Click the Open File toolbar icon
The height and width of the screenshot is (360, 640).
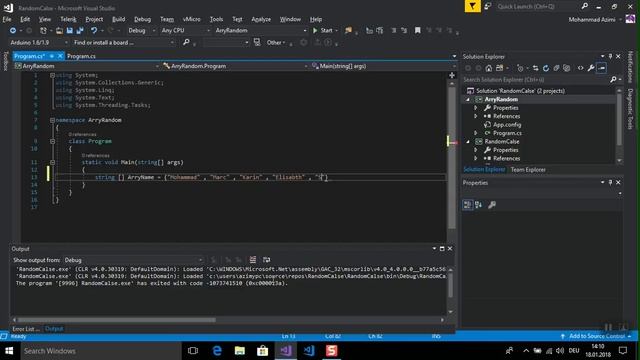click(x=59, y=31)
